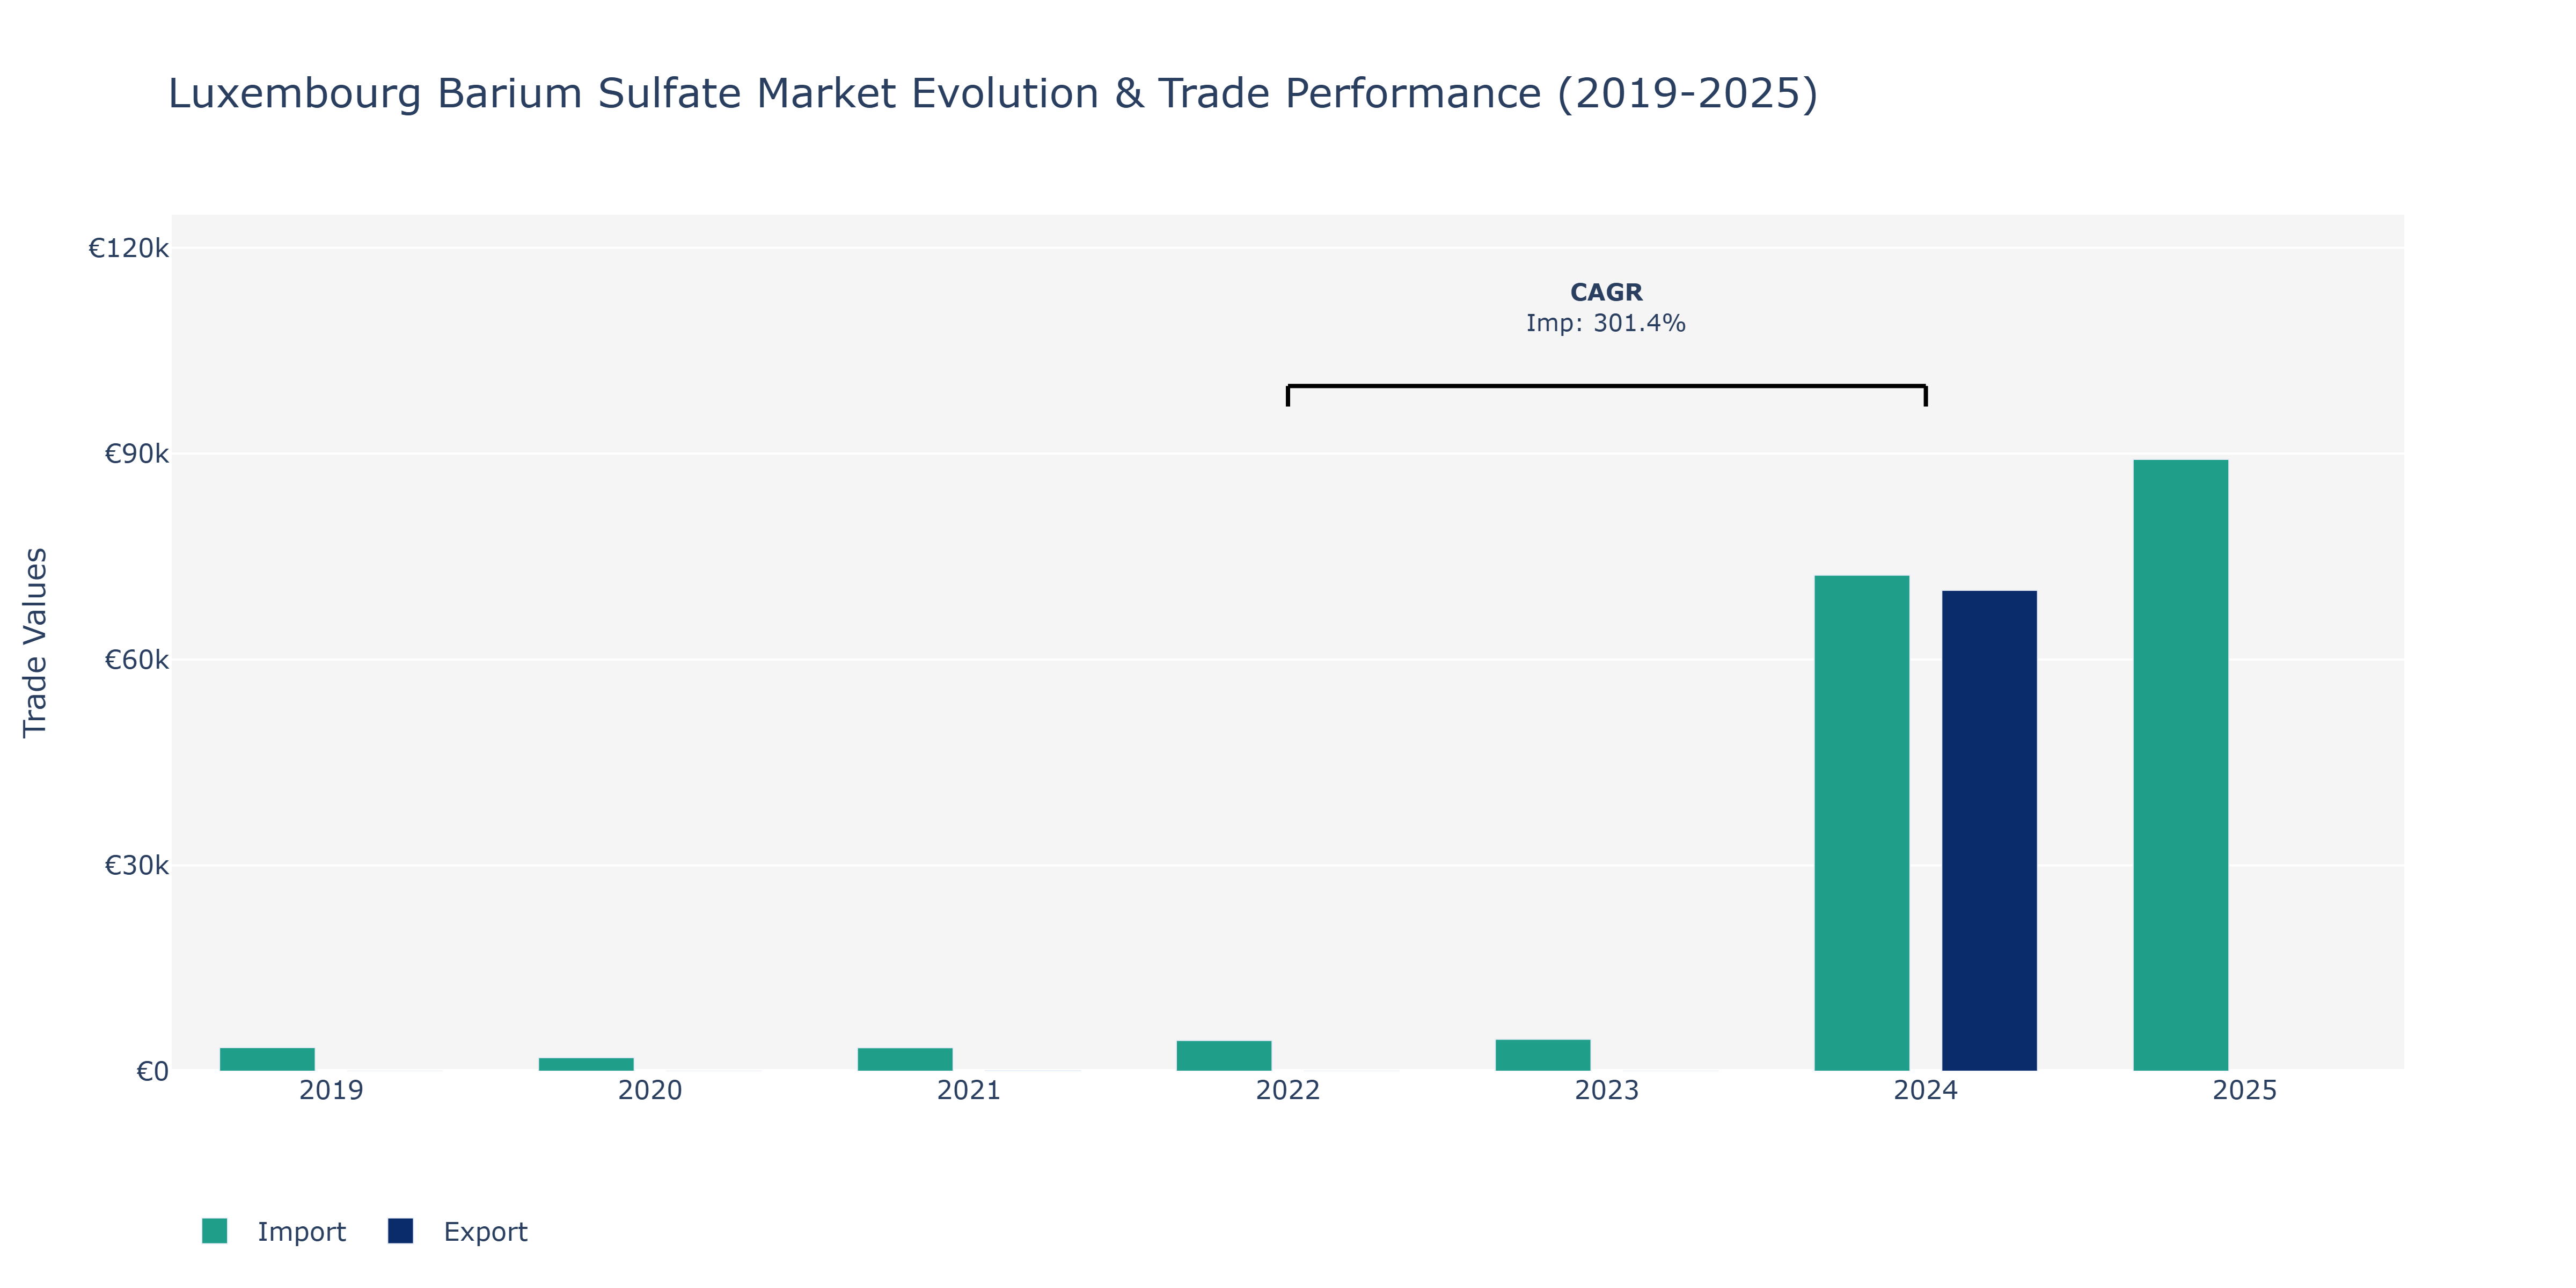Select the 2024 navy Export bar
The height and width of the screenshot is (1288, 2576).
(x=1989, y=831)
